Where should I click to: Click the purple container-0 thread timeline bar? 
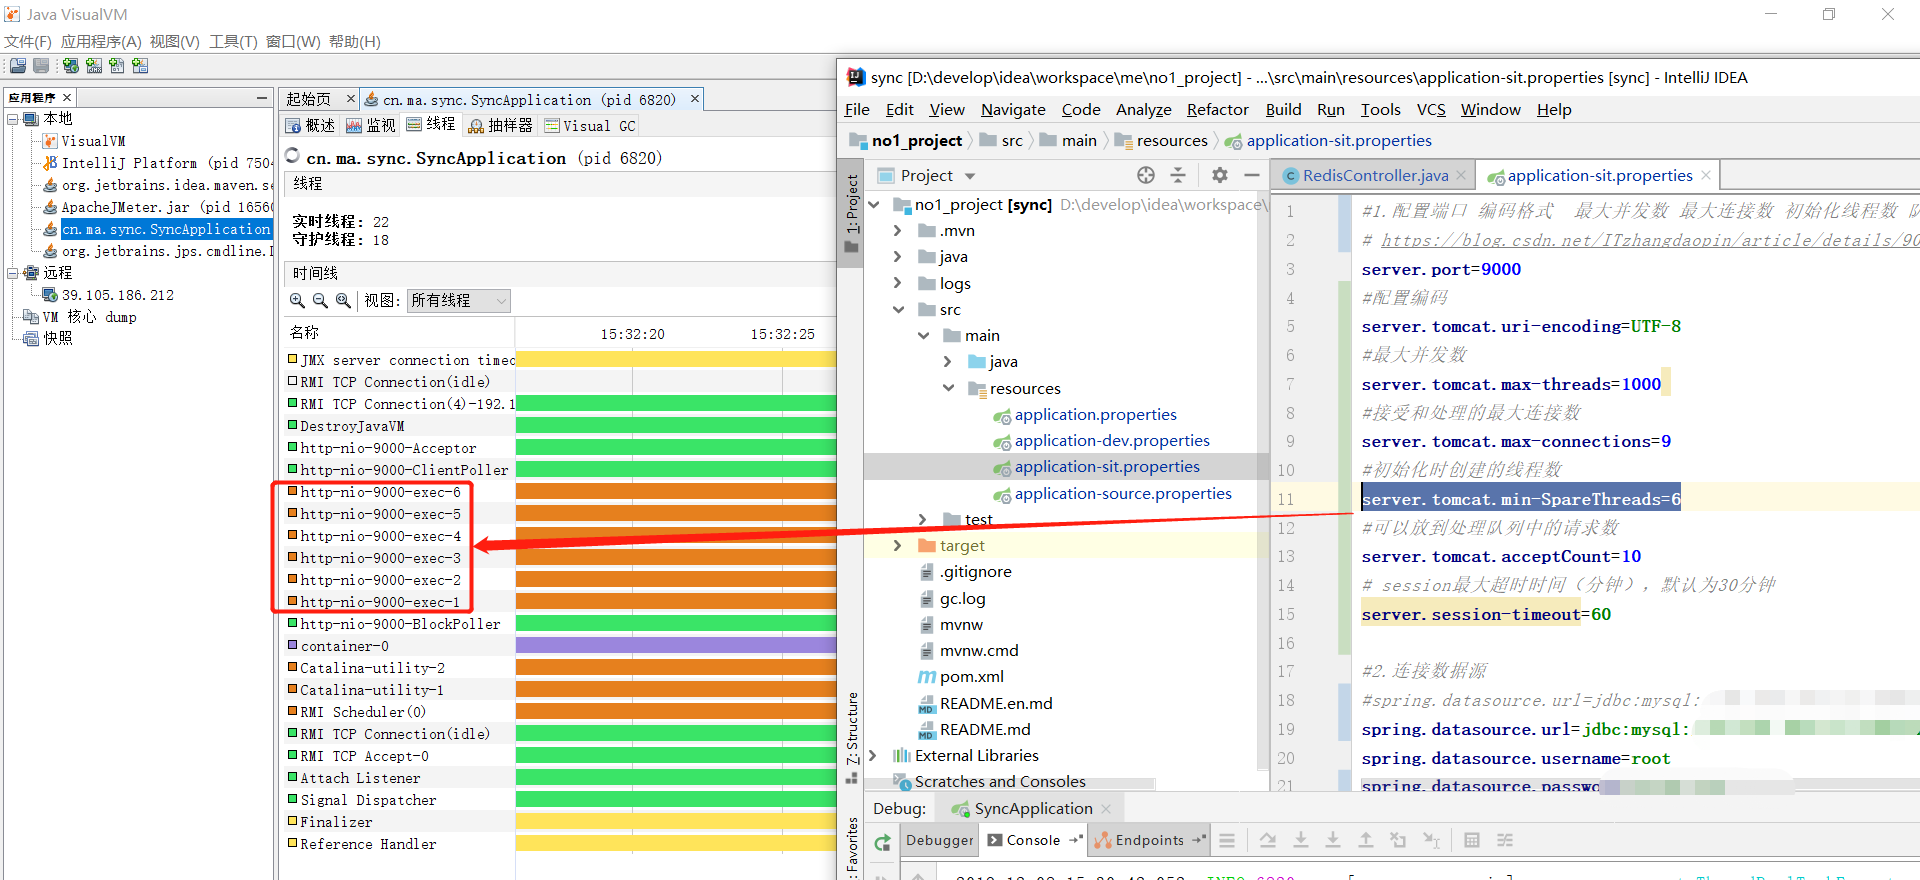[675, 646]
